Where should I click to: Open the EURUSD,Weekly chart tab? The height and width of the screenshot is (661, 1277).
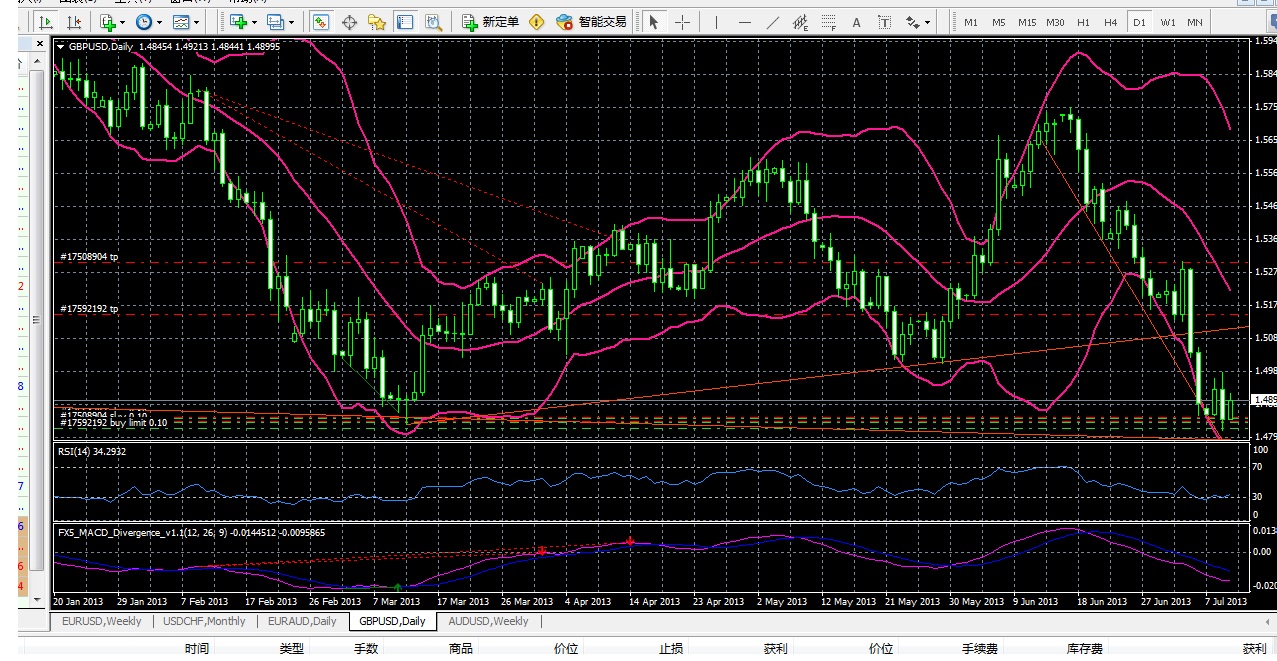[x=101, y=621]
